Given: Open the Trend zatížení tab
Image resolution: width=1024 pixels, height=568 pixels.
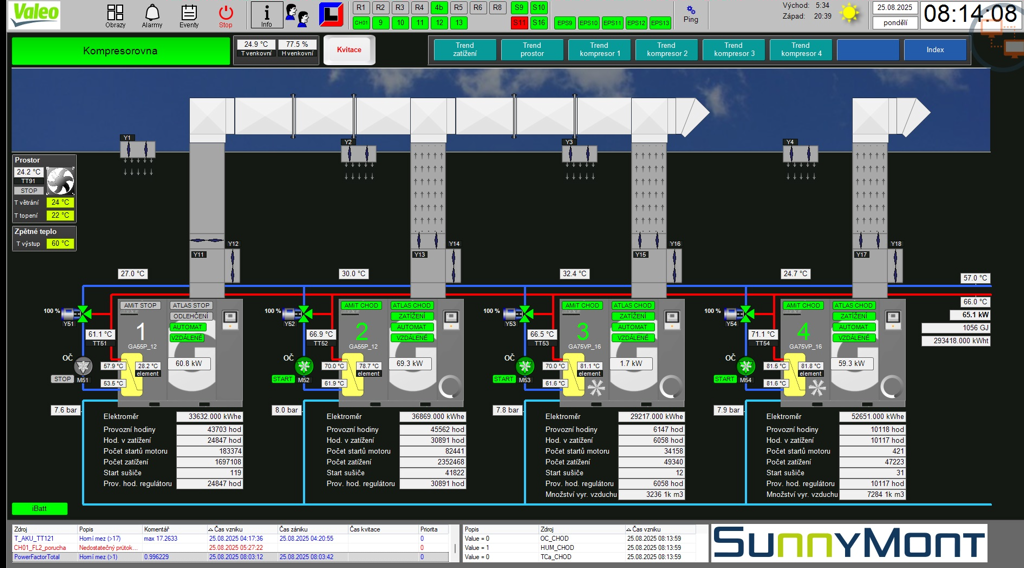Looking at the screenshot, I should pos(464,49).
